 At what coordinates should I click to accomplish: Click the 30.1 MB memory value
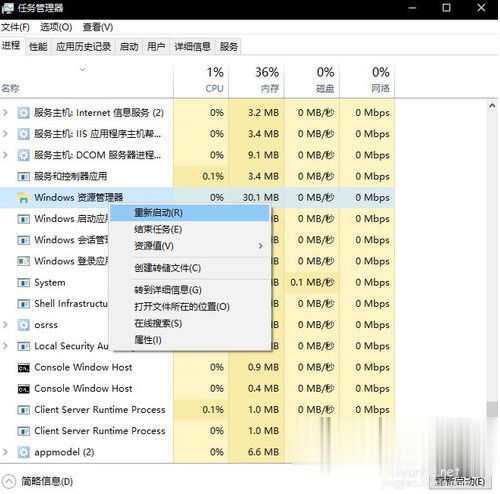(x=261, y=198)
